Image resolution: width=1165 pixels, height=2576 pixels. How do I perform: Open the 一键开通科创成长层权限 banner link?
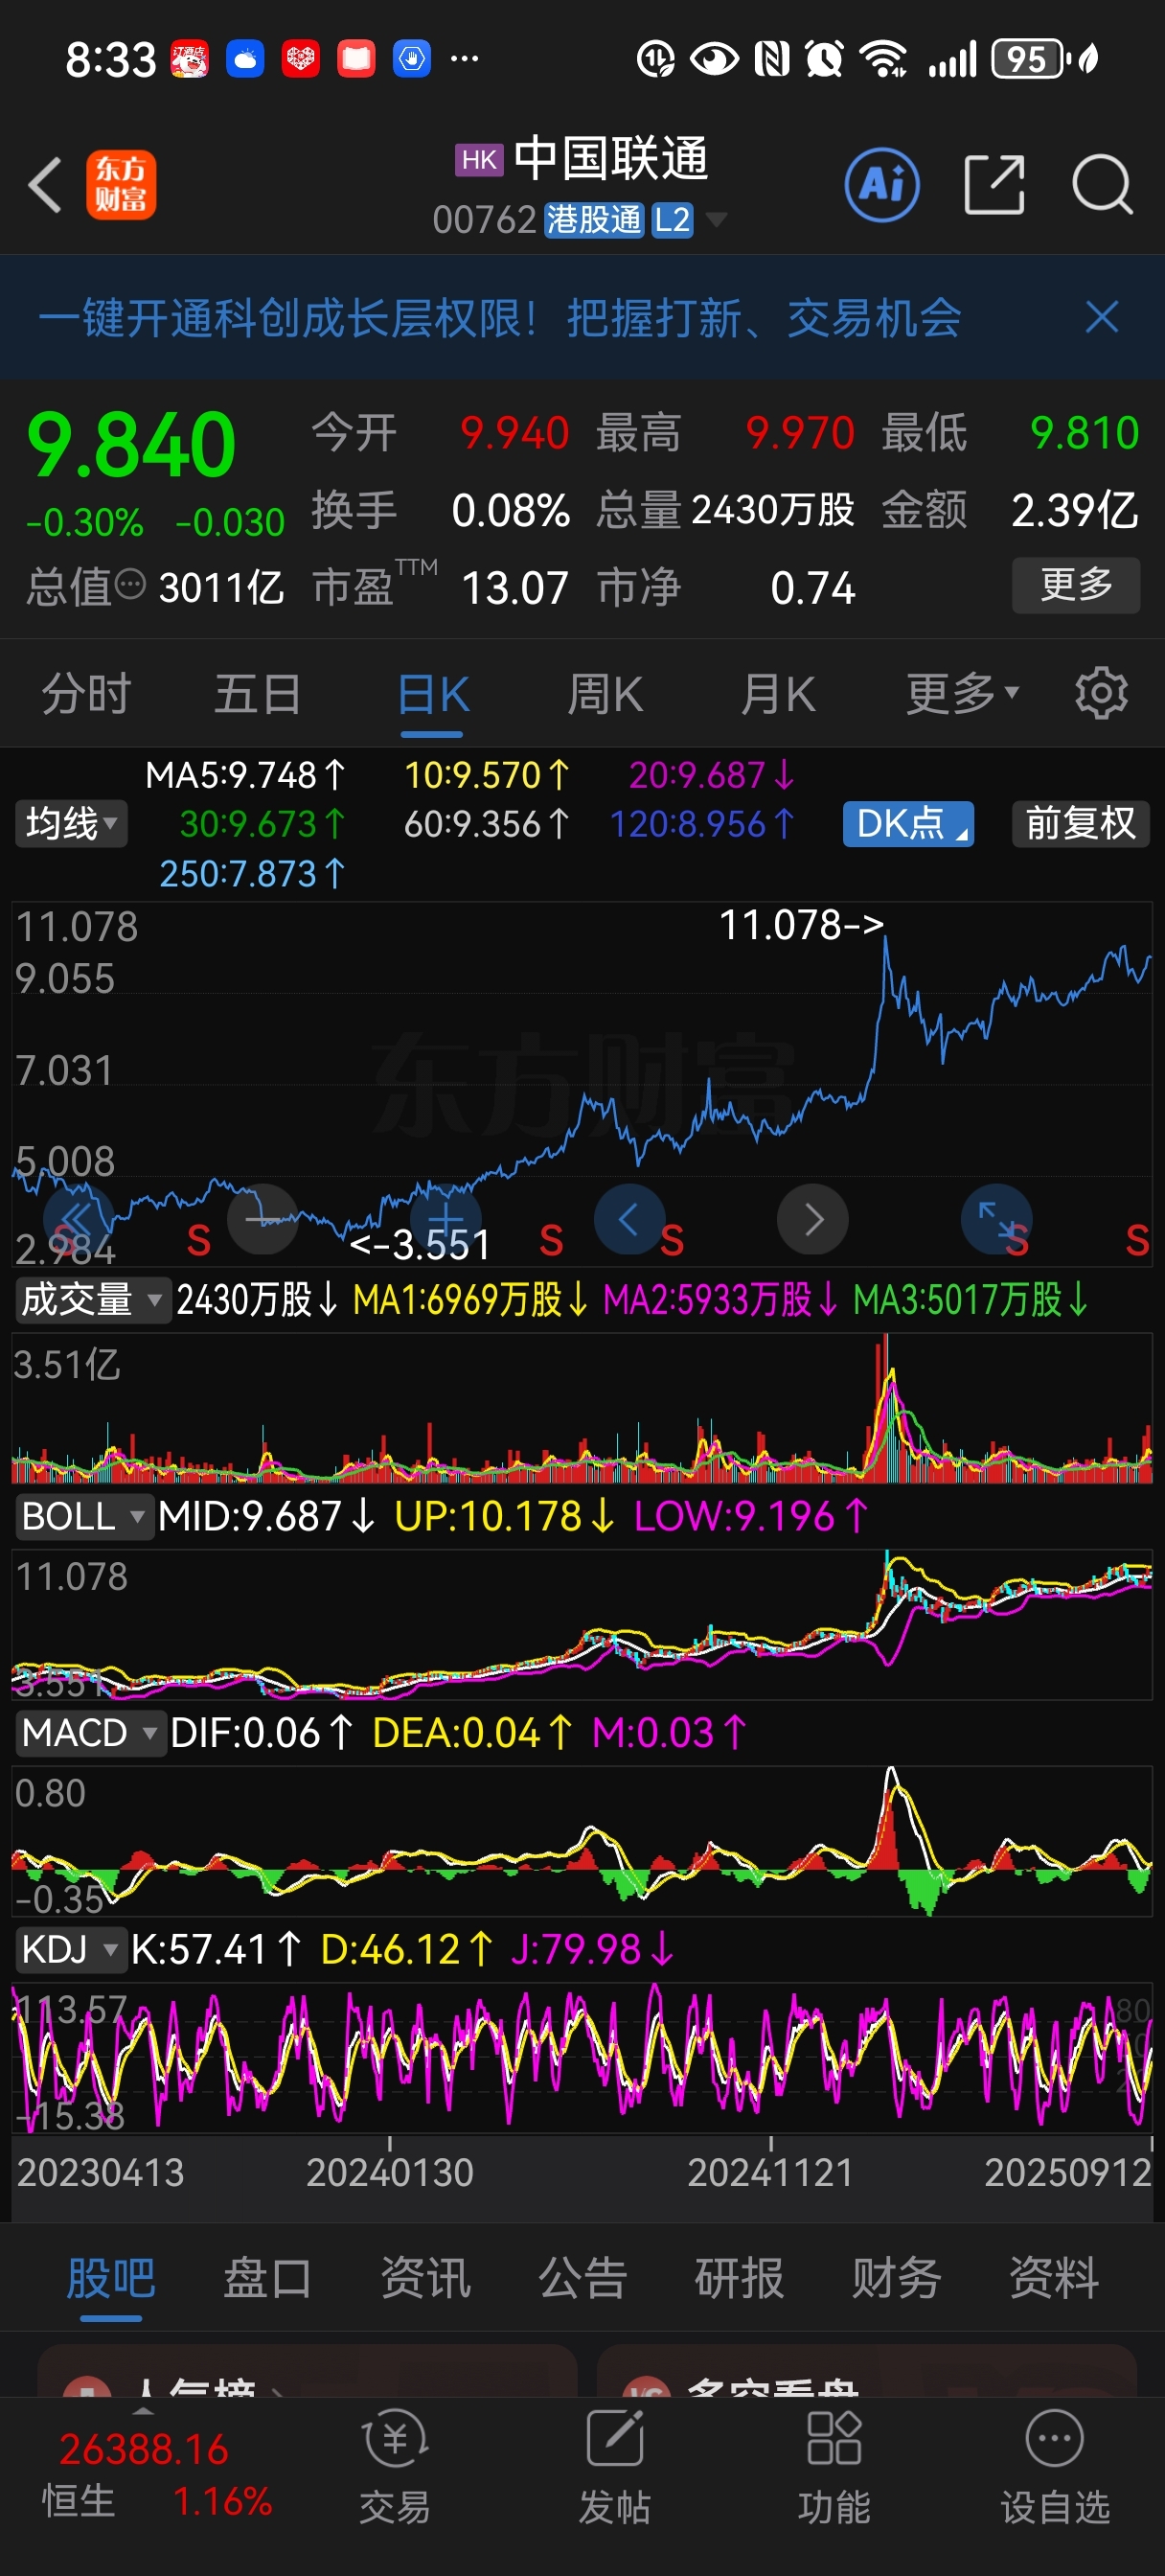tap(500, 318)
